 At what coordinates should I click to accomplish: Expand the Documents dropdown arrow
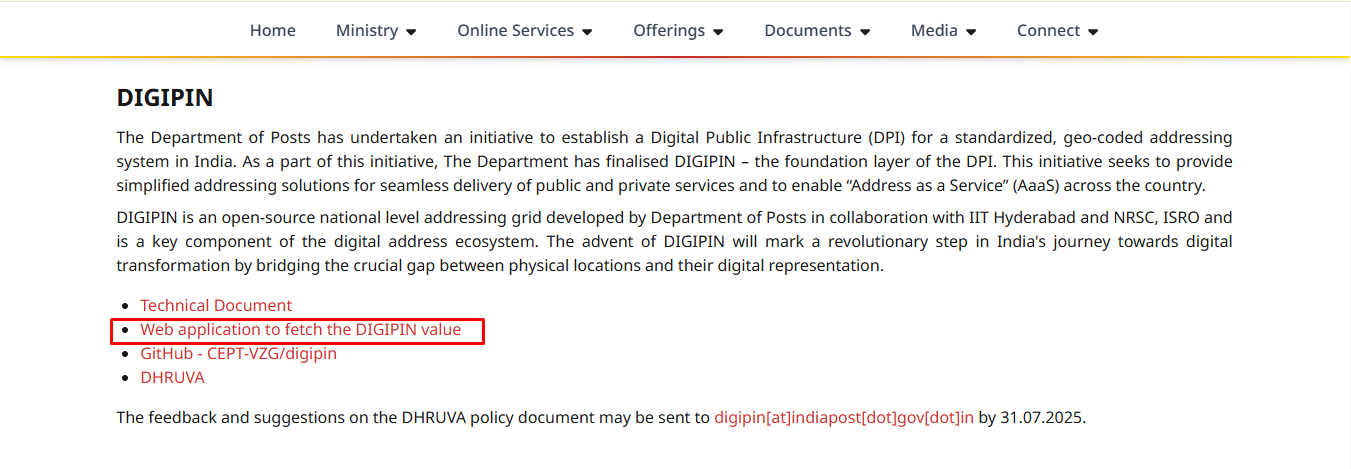click(865, 32)
